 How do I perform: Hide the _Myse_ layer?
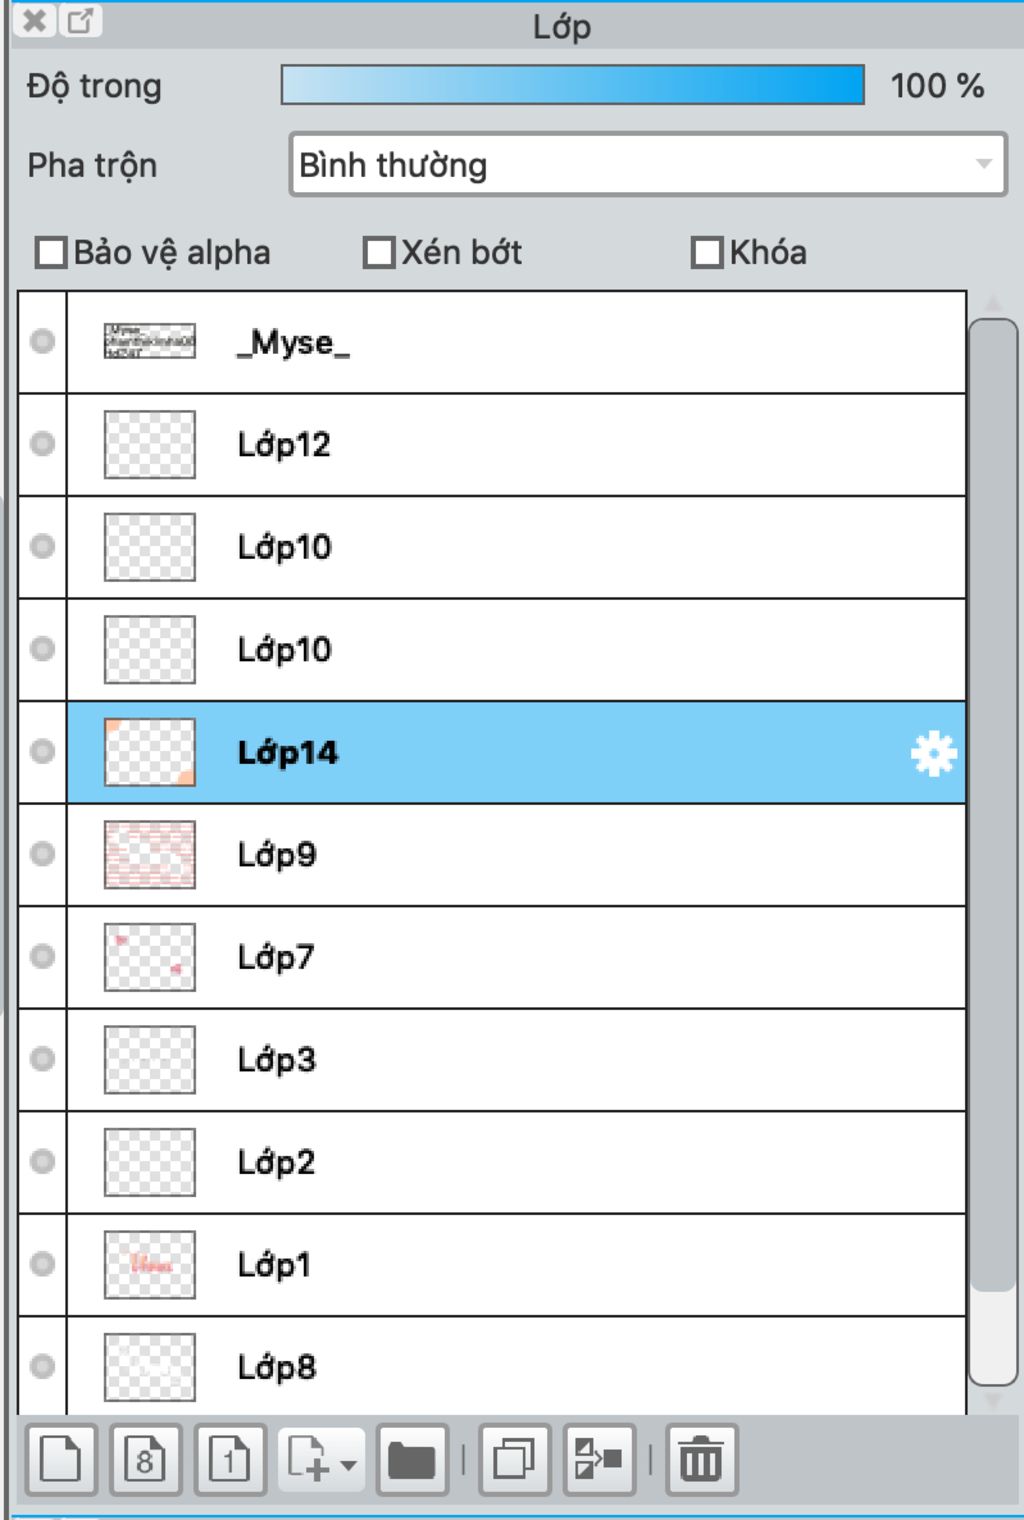(42, 342)
